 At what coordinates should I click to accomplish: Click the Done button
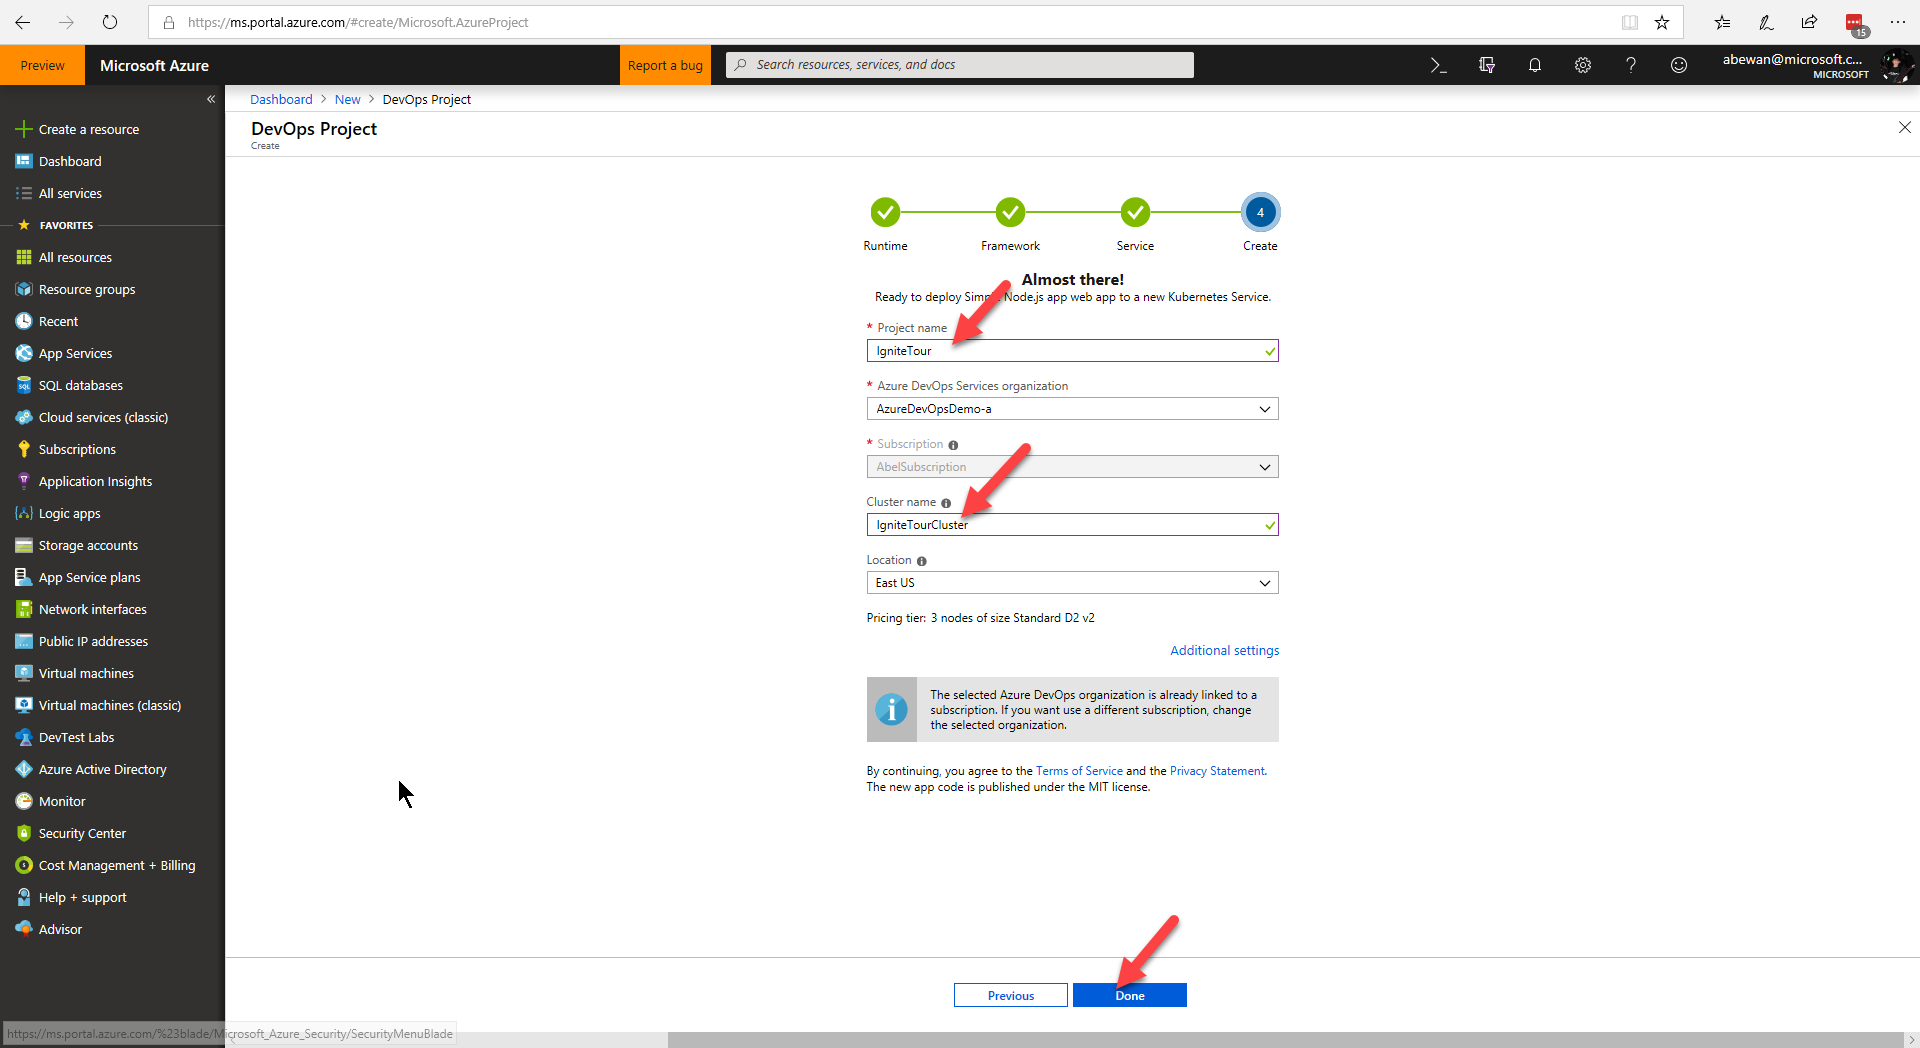point(1130,995)
